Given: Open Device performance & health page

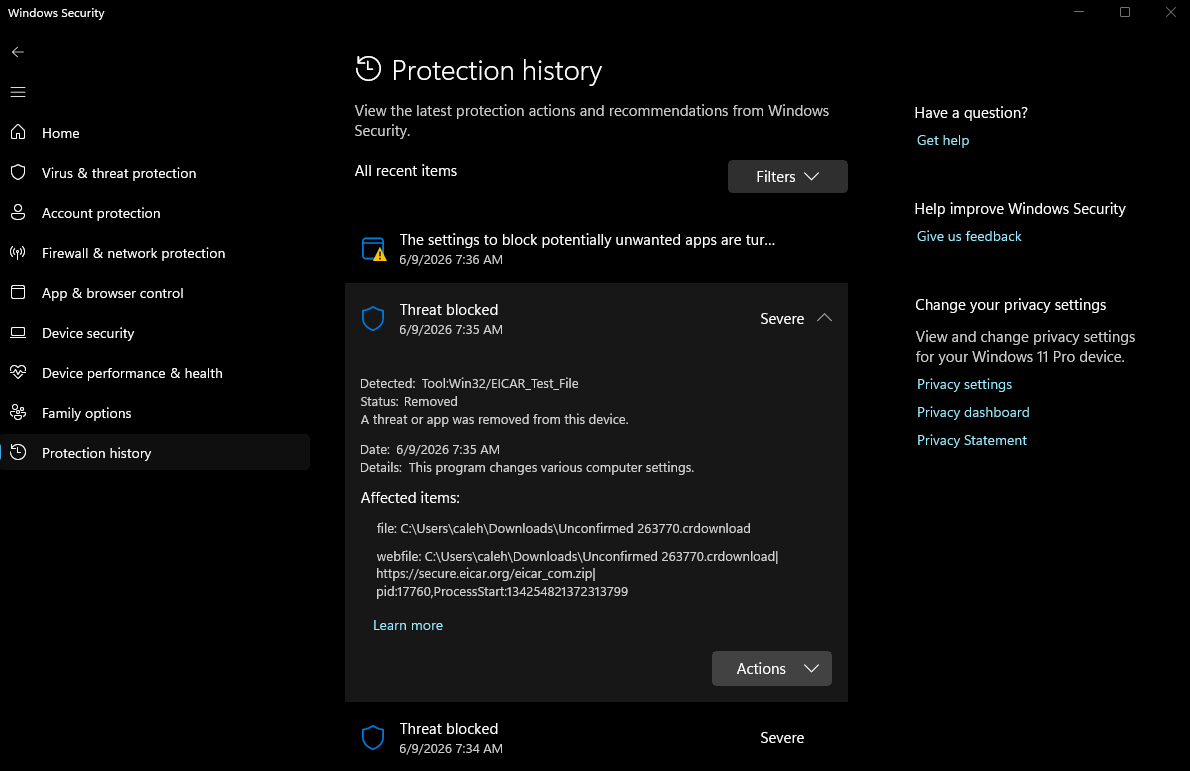Looking at the screenshot, I should click(x=156, y=373).
